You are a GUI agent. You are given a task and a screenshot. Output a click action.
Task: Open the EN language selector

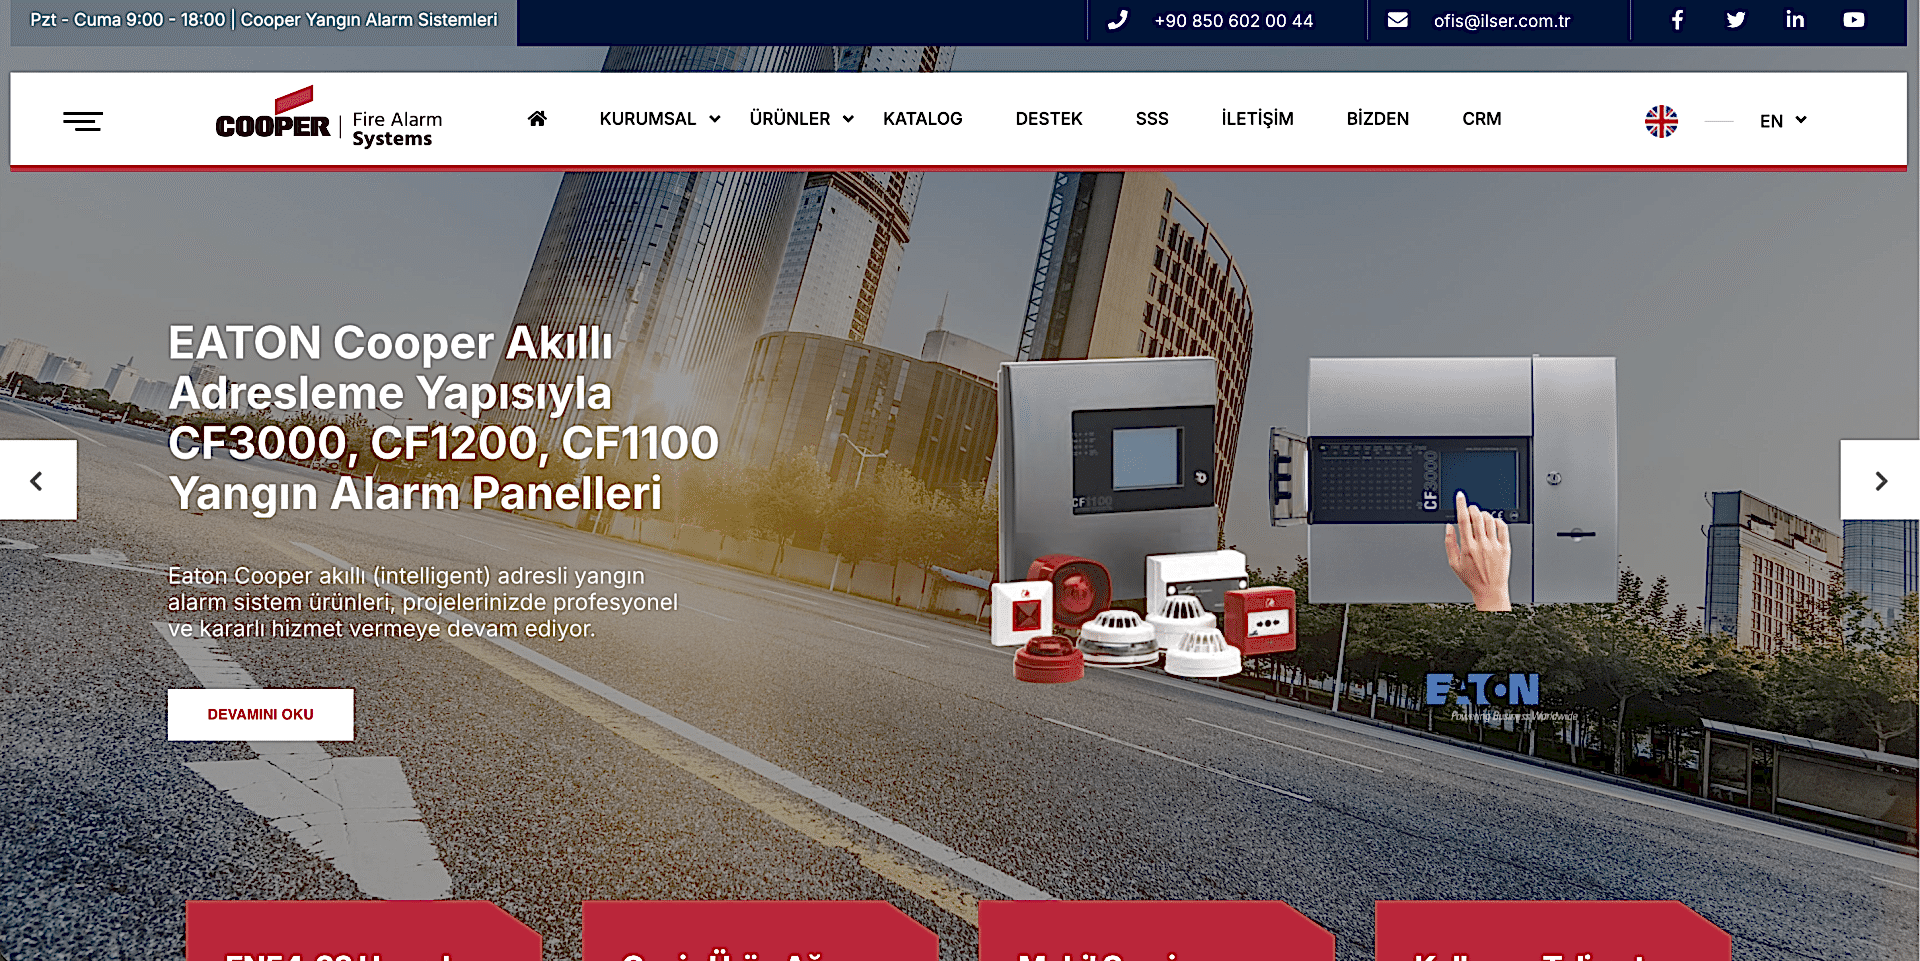click(x=1783, y=121)
